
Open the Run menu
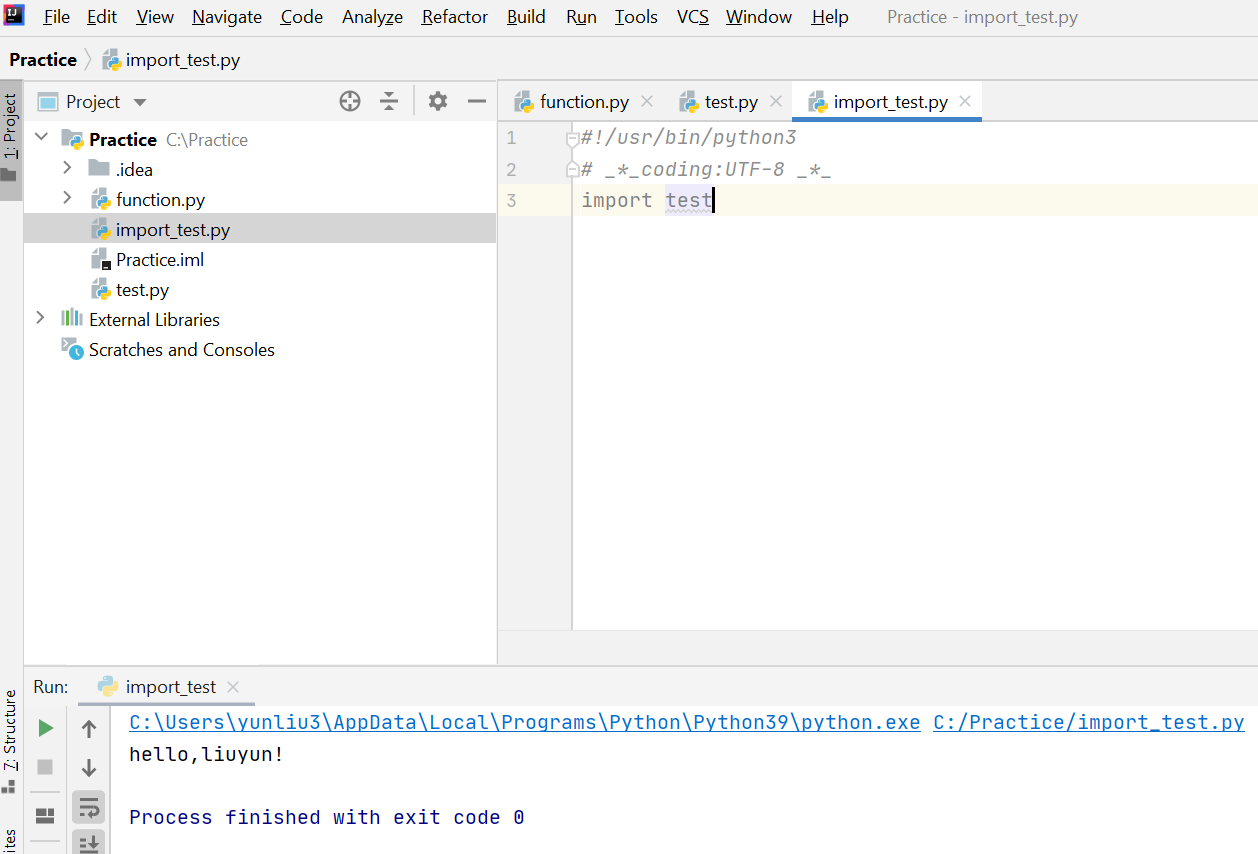[x=581, y=17]
